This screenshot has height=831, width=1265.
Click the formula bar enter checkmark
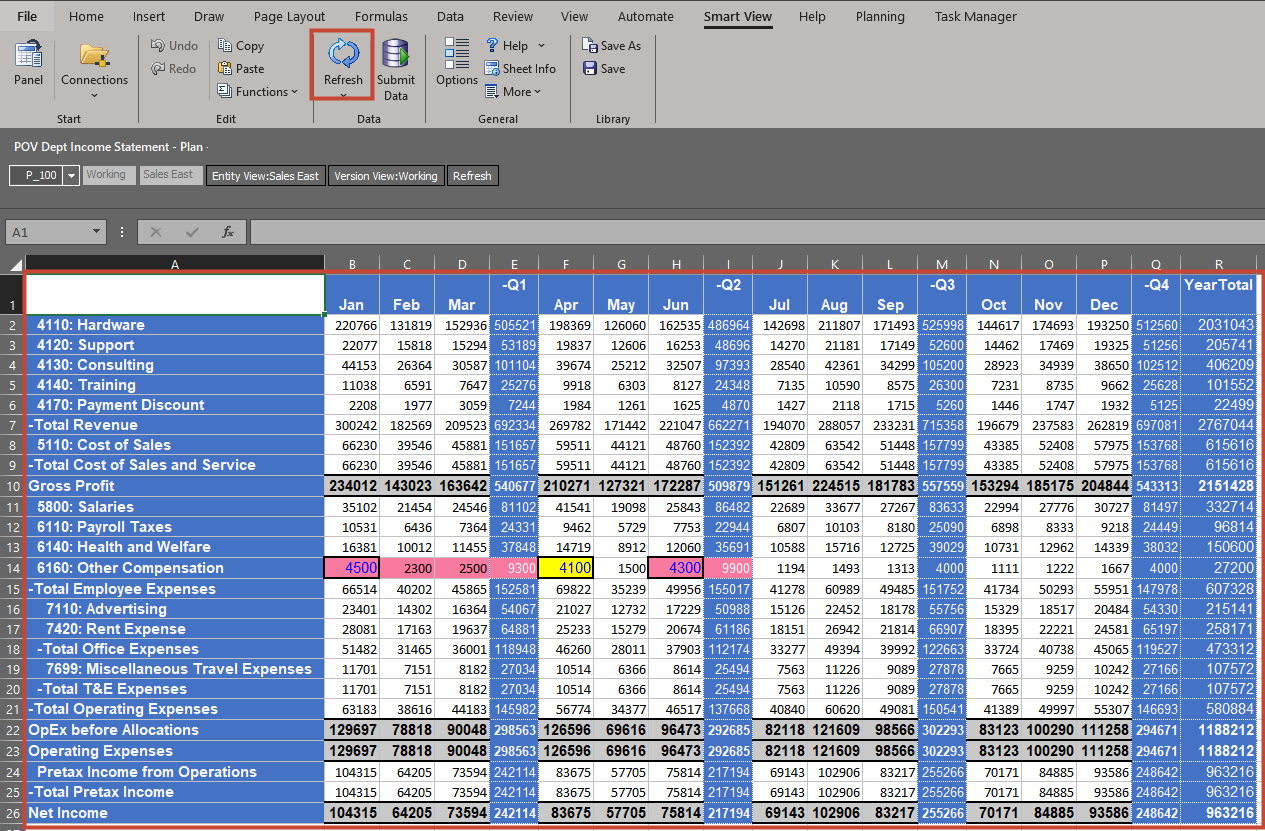pos(192,232)
